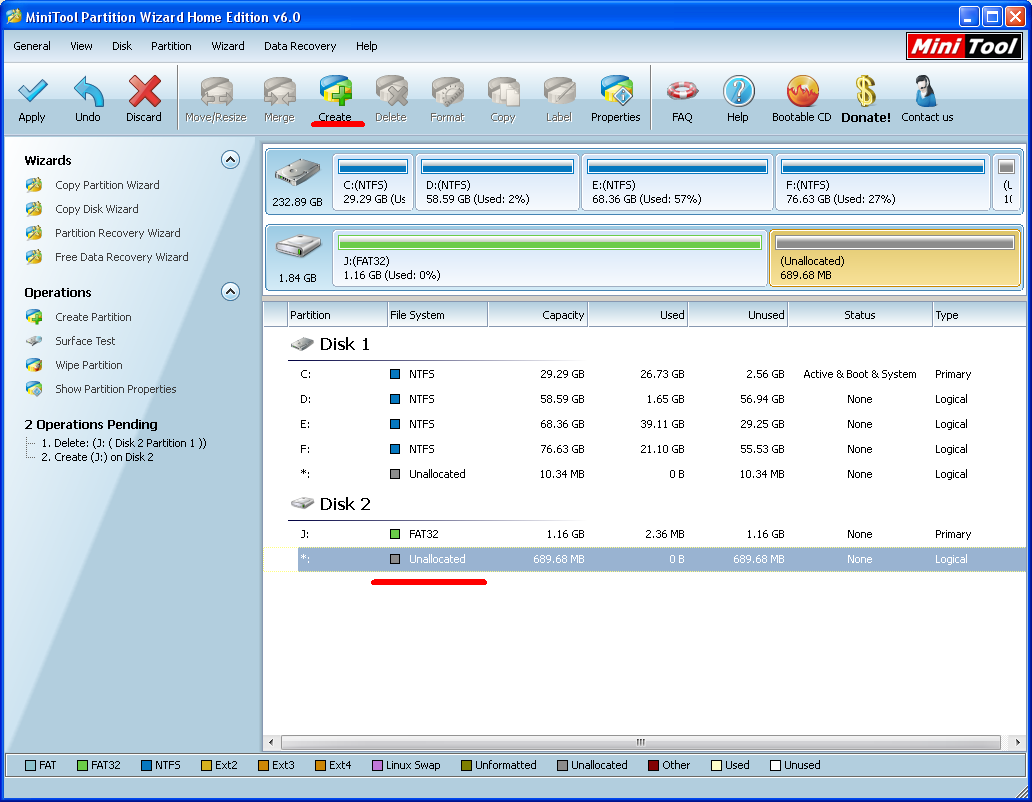
Task: Click the Donate dollar icon
Action: [865, 93]
